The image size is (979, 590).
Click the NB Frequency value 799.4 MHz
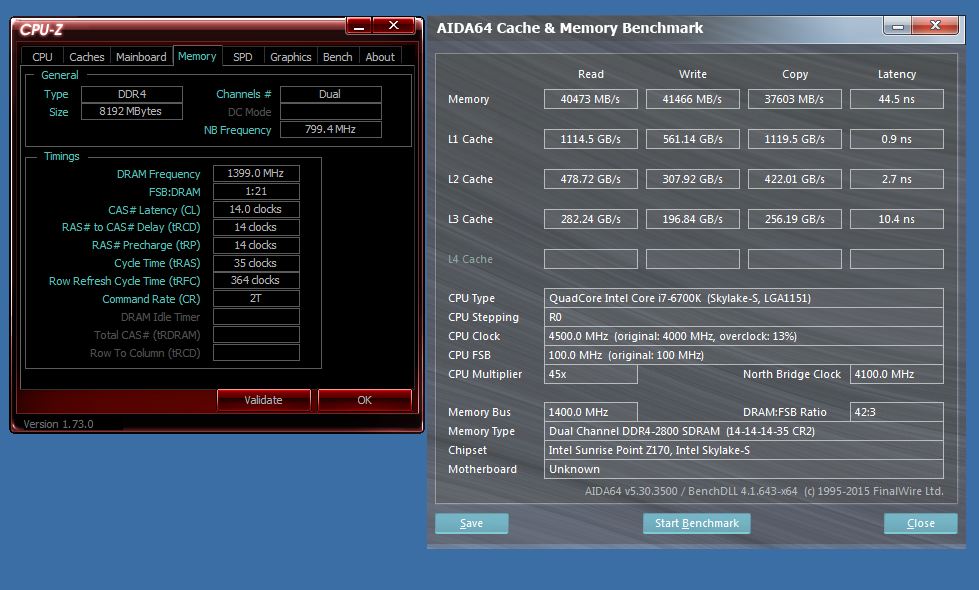330,129
